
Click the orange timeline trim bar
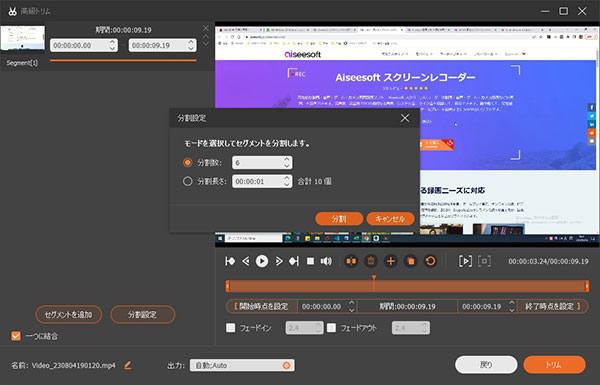point(407,286)
